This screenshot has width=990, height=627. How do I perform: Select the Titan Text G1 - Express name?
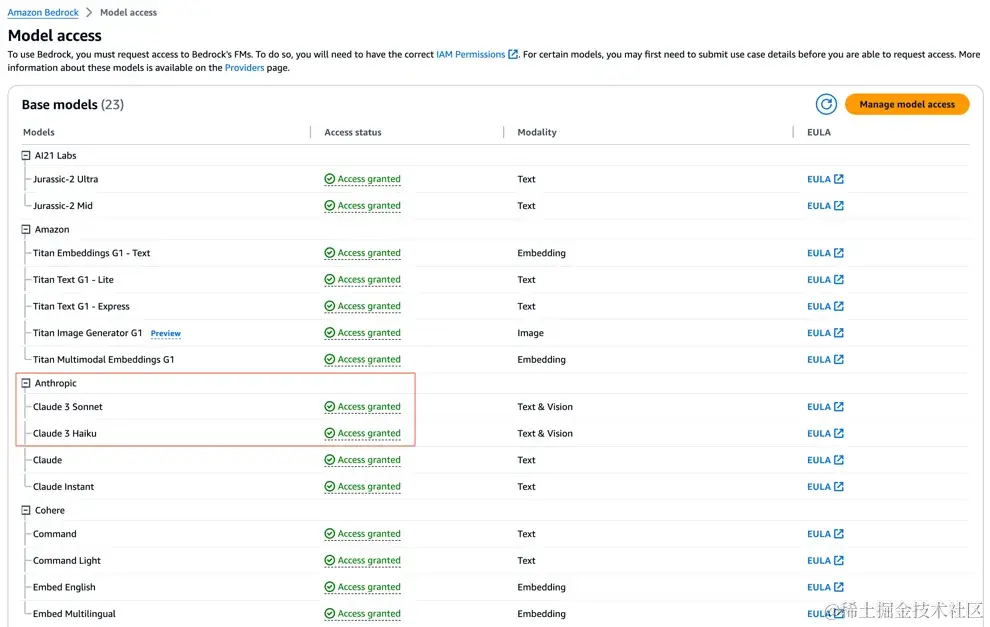point(81,306)
